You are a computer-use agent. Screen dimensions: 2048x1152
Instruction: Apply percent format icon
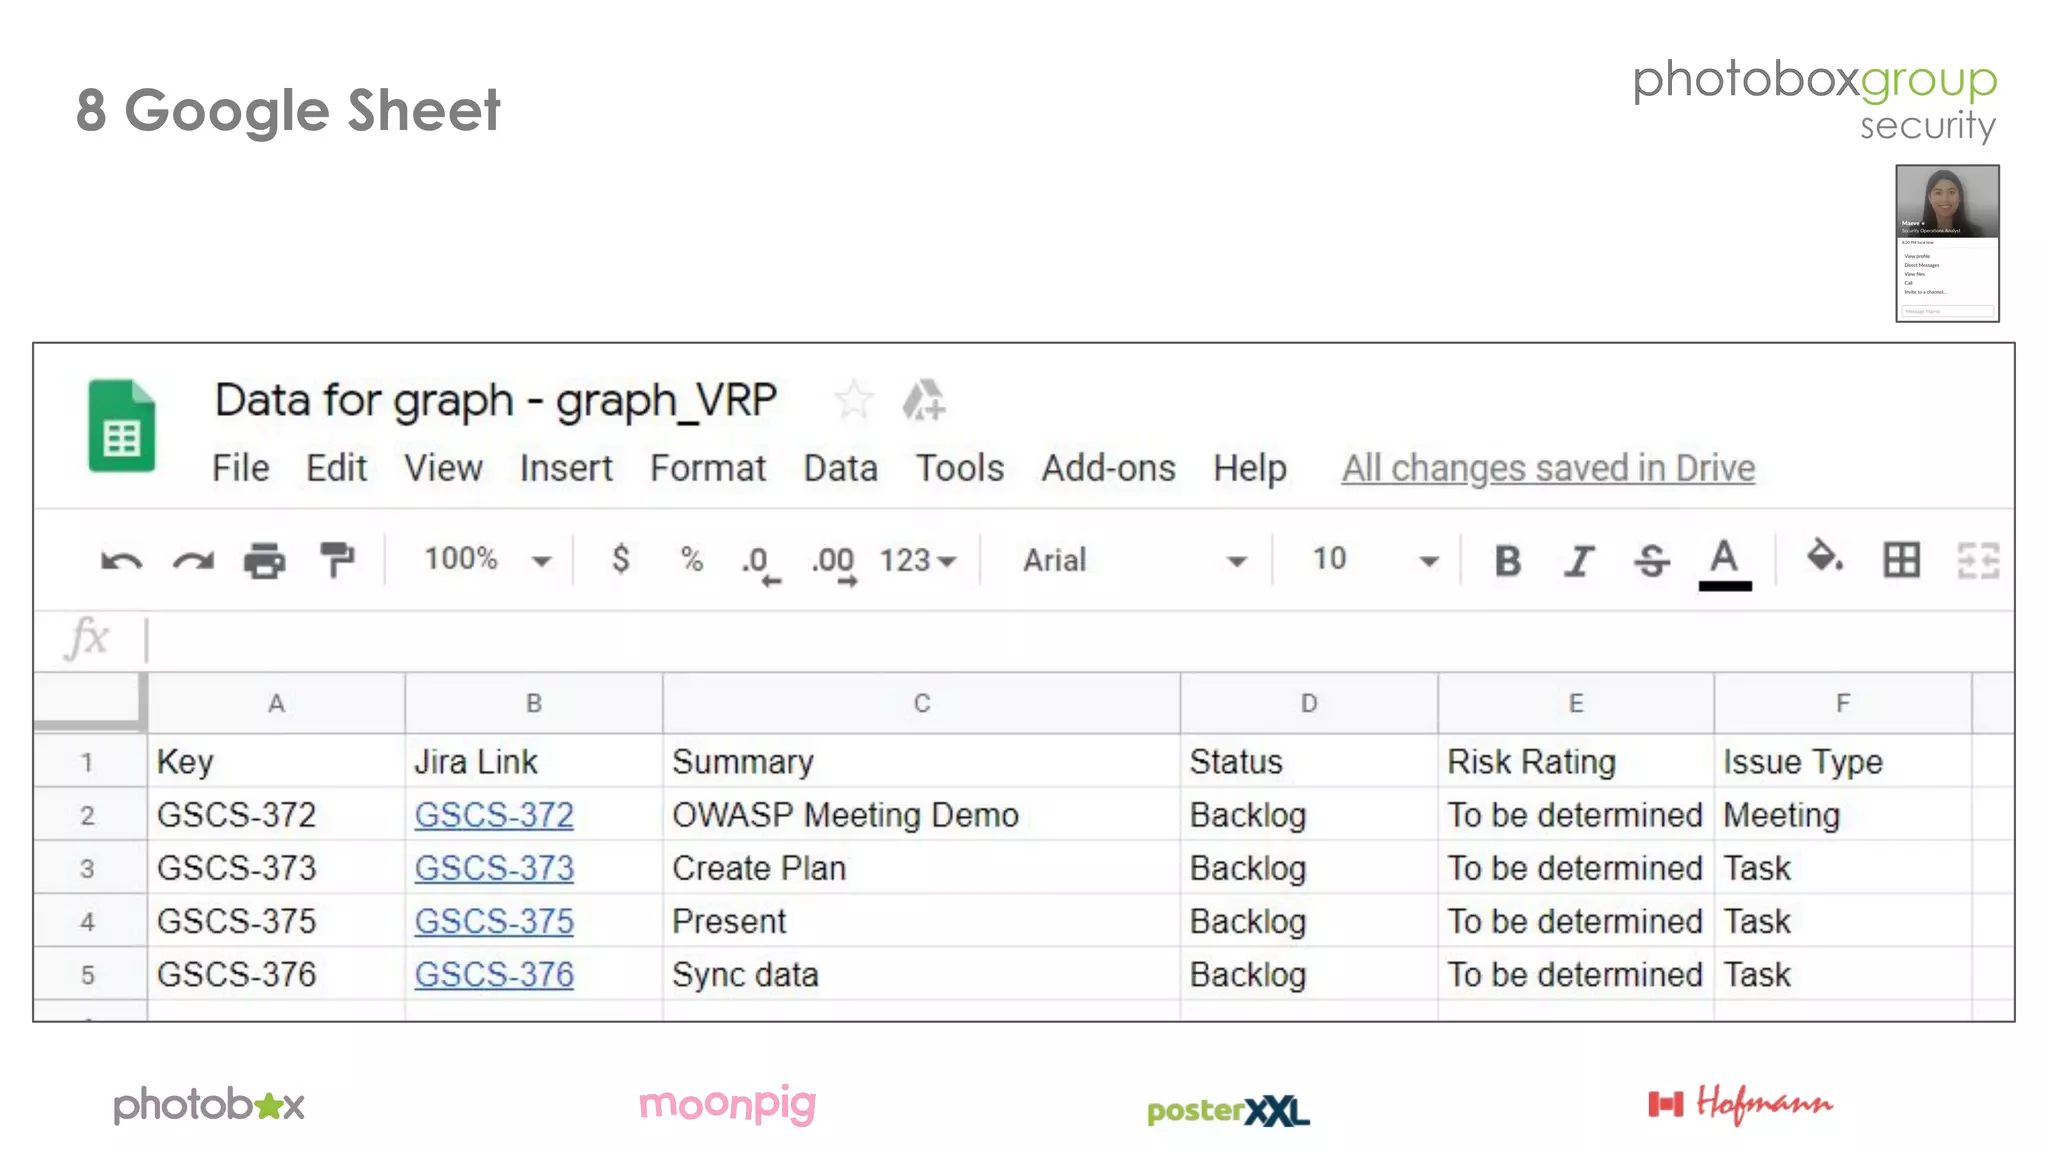(691, 559)
